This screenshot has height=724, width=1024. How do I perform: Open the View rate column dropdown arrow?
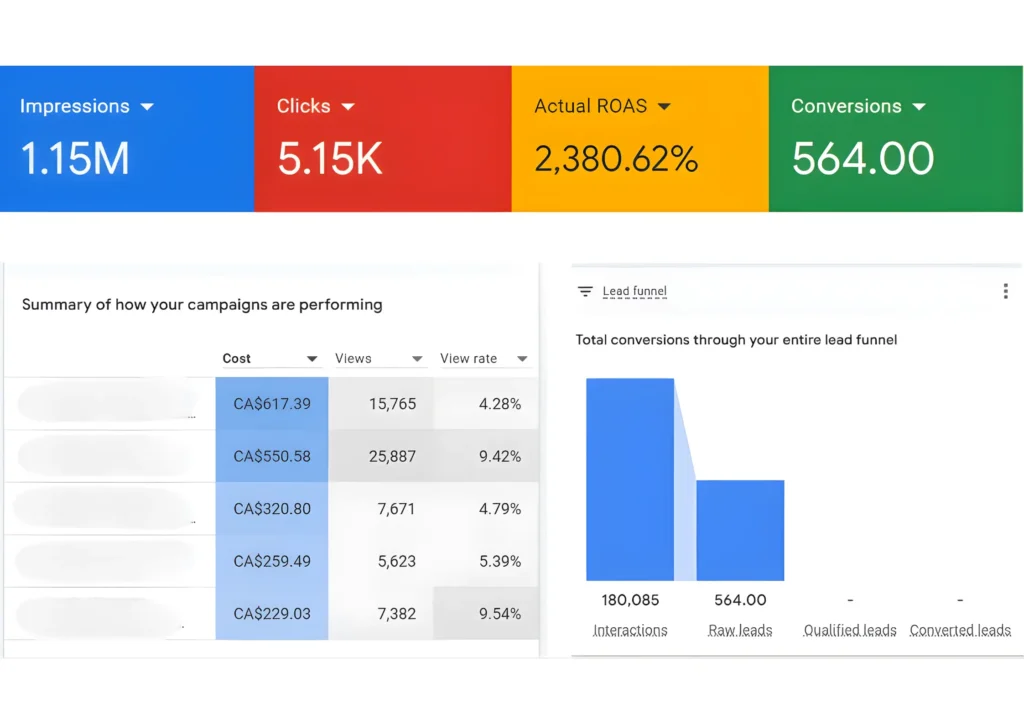click(x=521, y=359)
